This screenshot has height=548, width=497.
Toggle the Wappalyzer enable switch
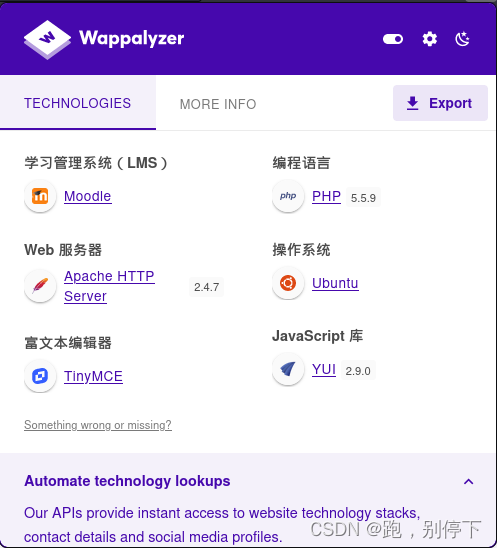(x=393, y=39)
